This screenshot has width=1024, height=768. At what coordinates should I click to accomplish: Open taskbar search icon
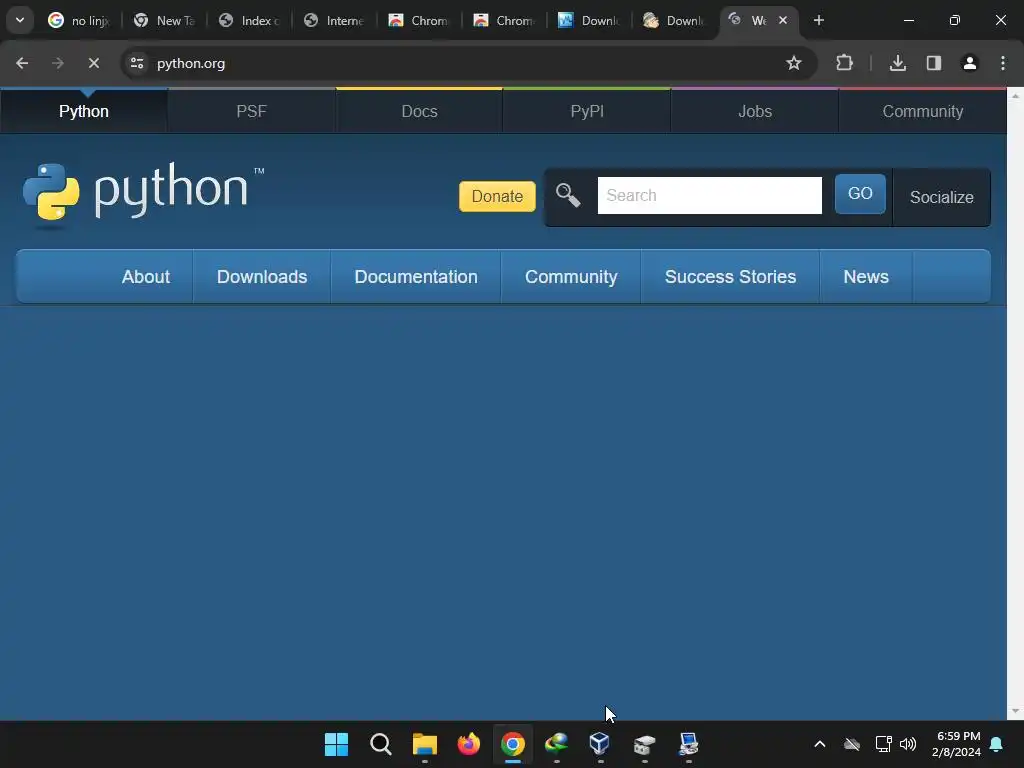pos(380,744)
